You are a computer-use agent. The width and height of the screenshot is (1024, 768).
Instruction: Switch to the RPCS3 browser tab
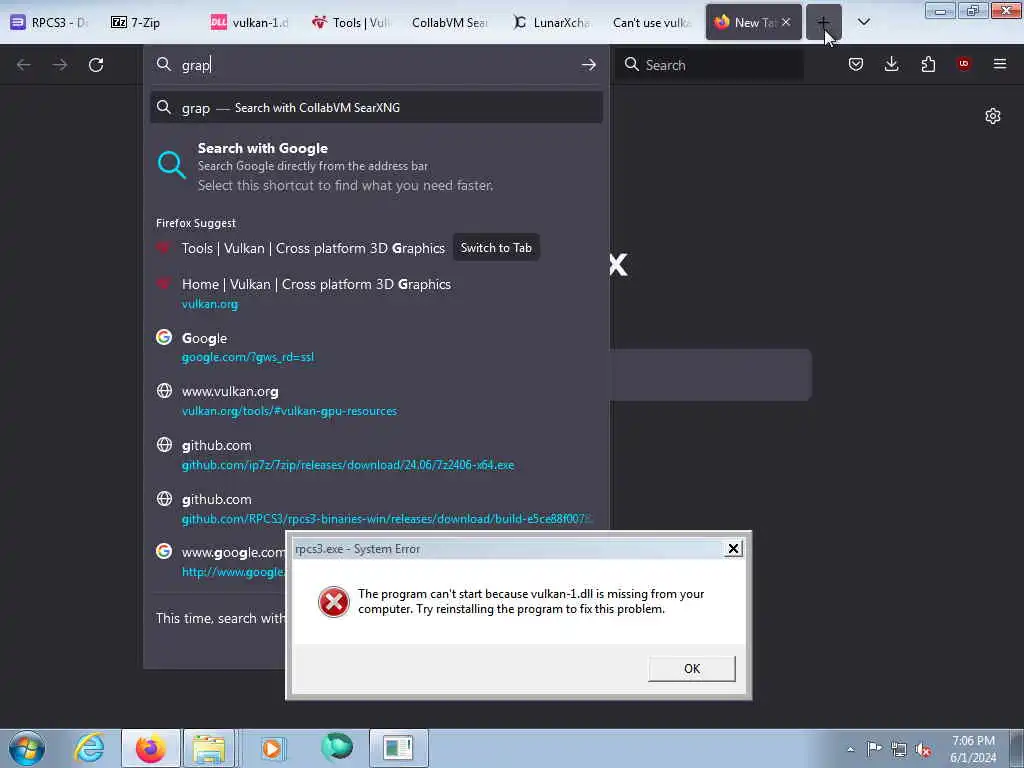(x=50, y=22)
